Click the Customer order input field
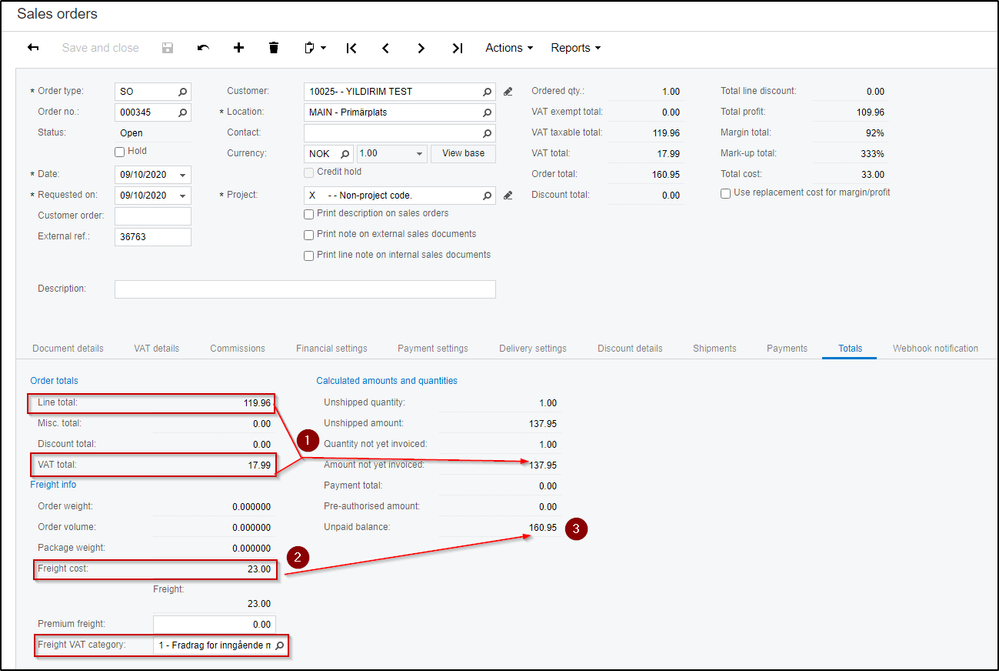The width and height of the screenshot is (999, 671). 153,216
